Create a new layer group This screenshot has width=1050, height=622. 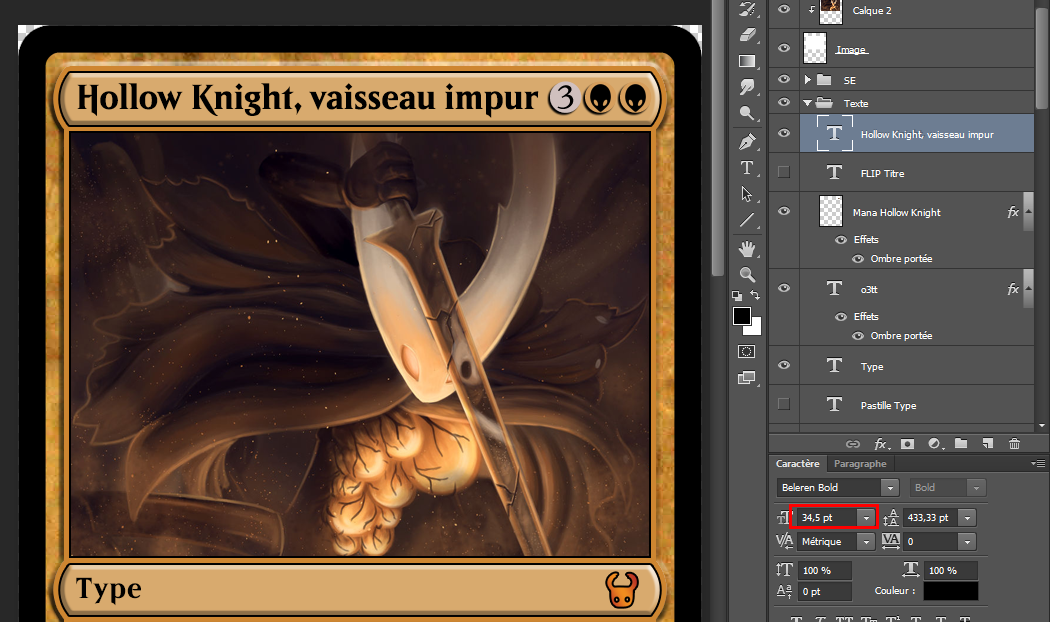click(961, 443)
